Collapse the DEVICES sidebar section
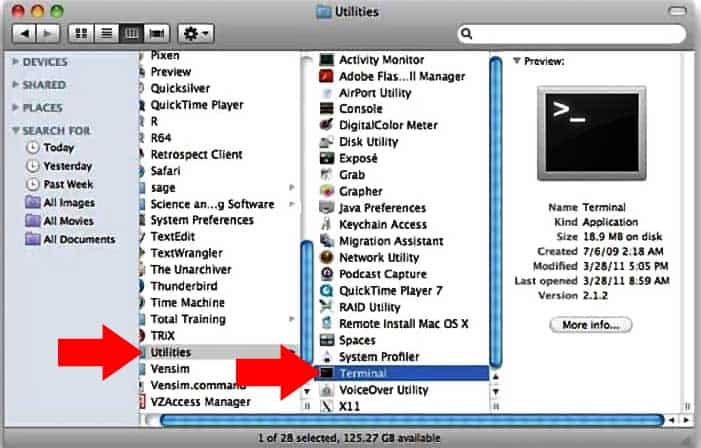Screen dimensions: 701x448 pyautogui.click(x=15, y=62)
